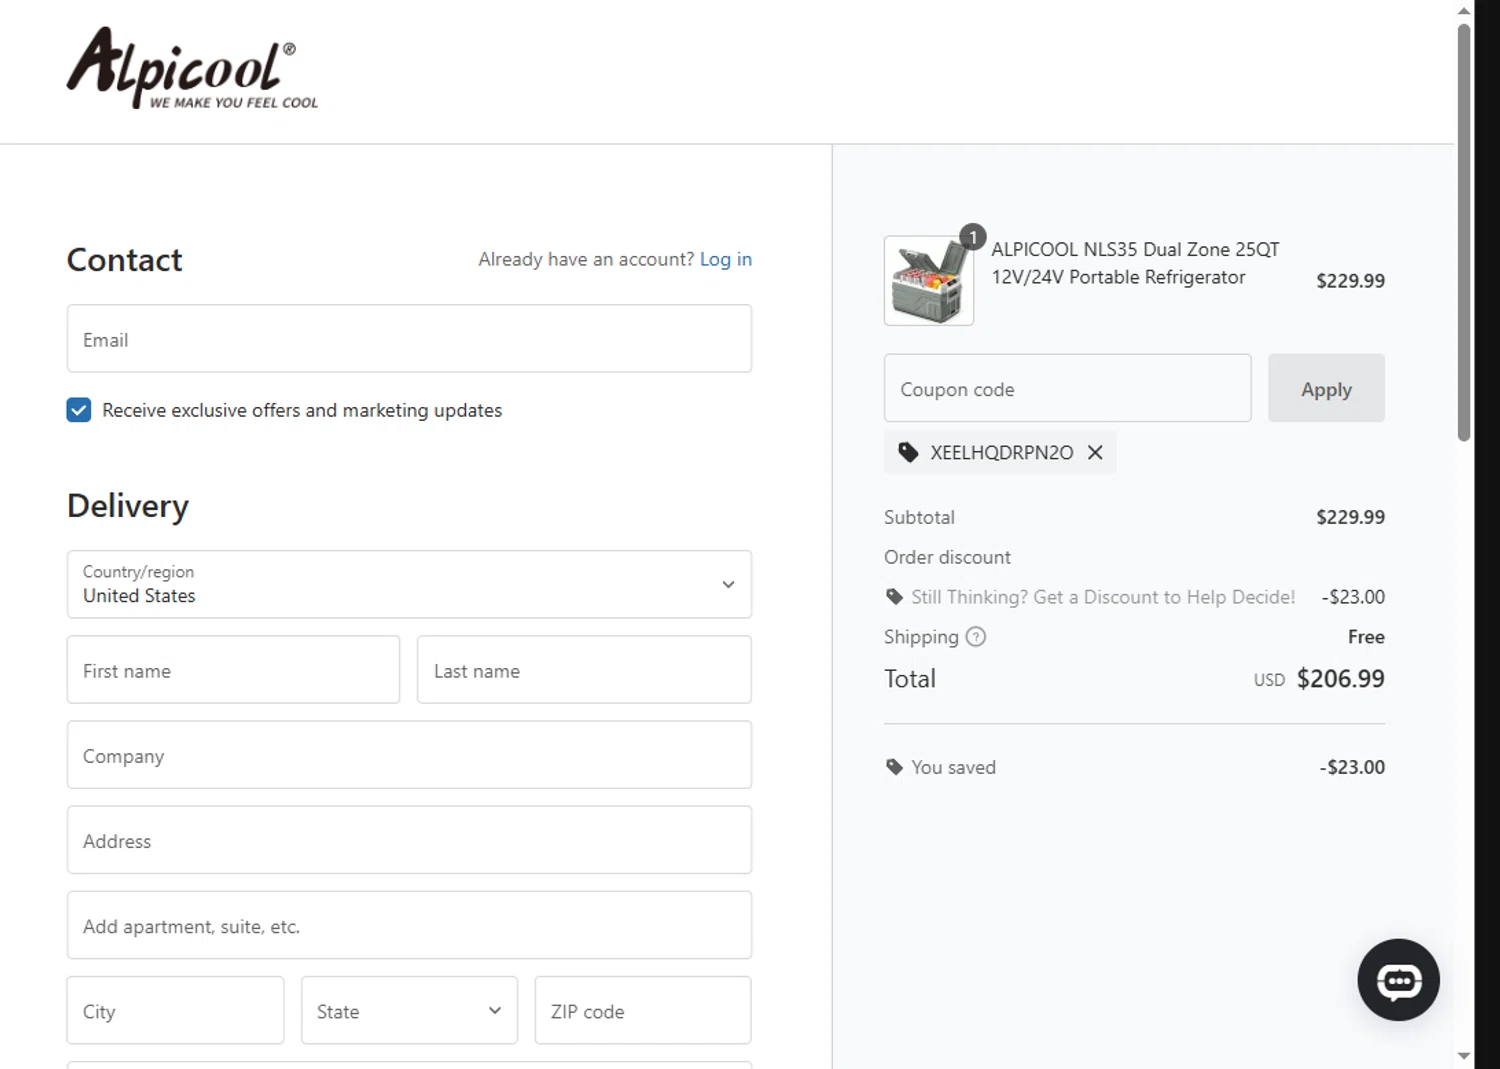Follow the Log in link
Viewport: 1500px width, 1069px height.
click(726, 259)
